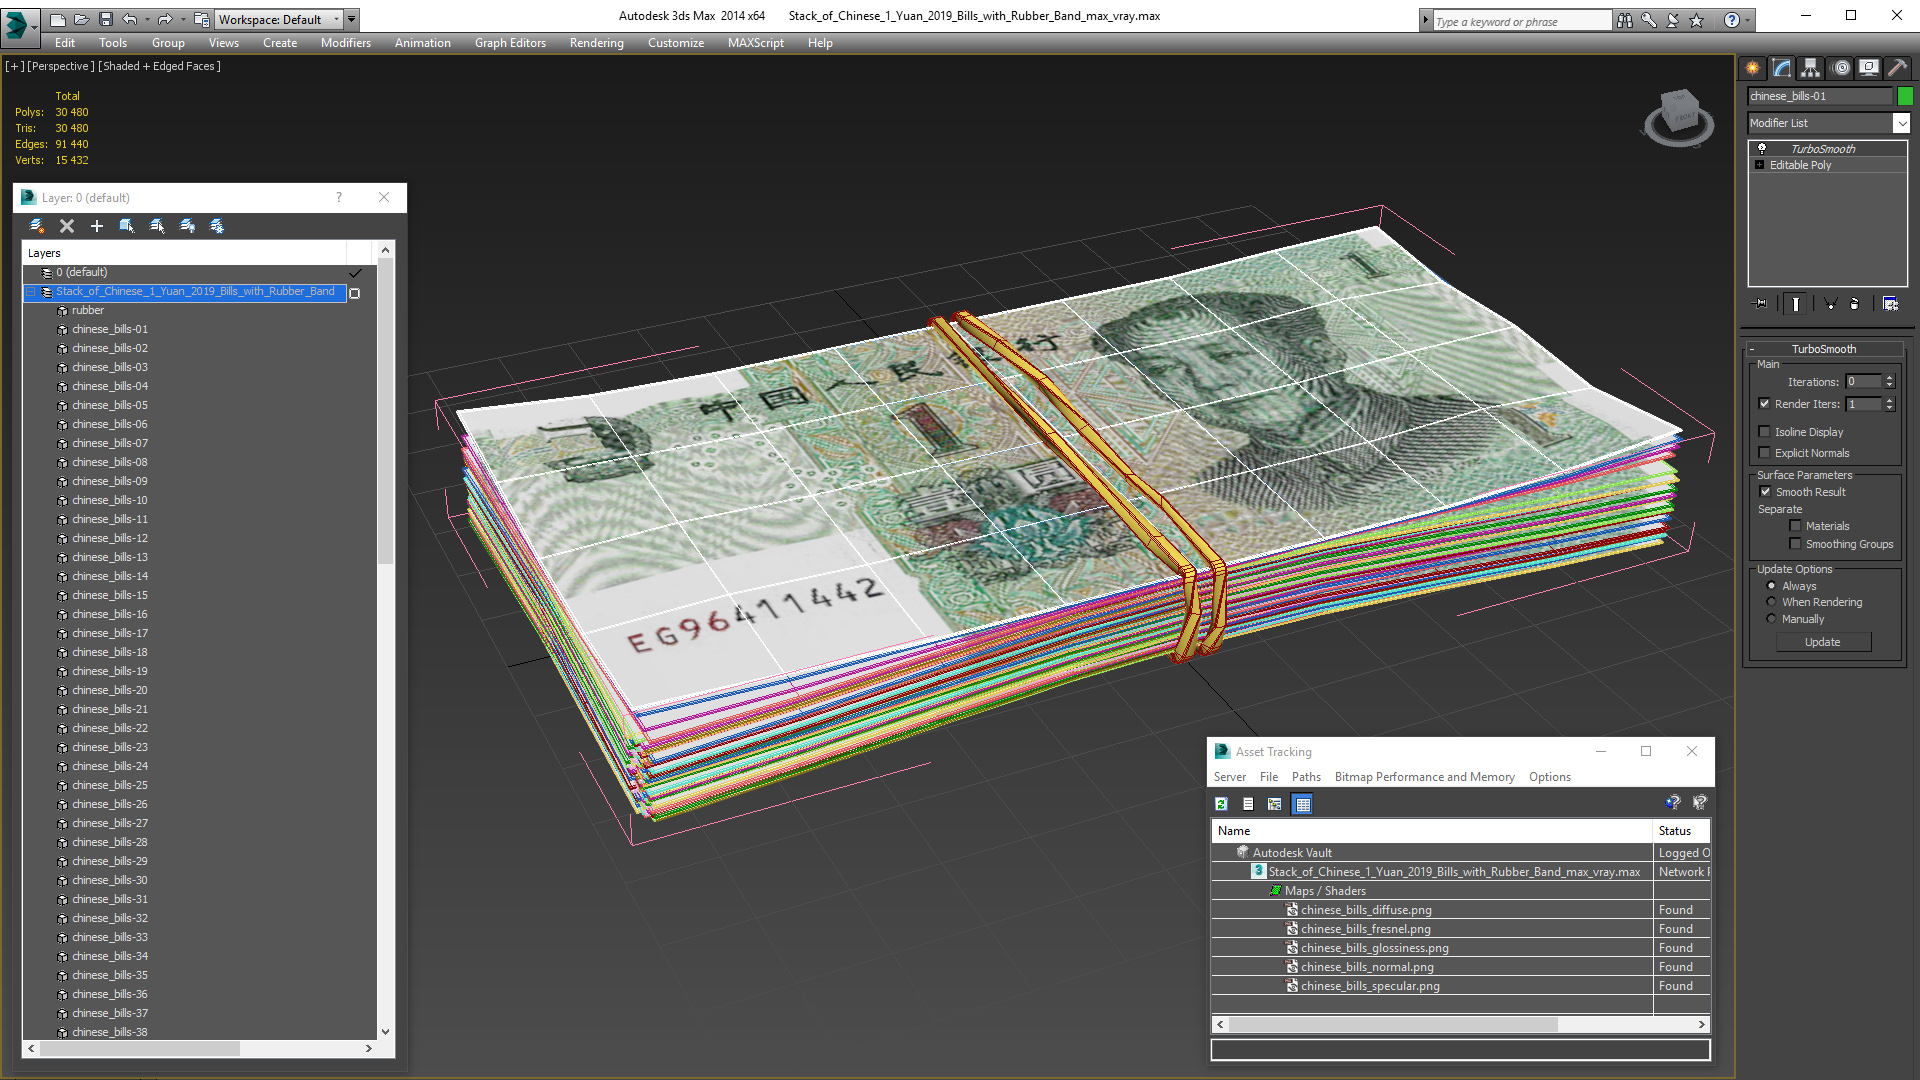Enable Isoline Display checkbox
1920x1080 pixels.
tap(1764, 432)
